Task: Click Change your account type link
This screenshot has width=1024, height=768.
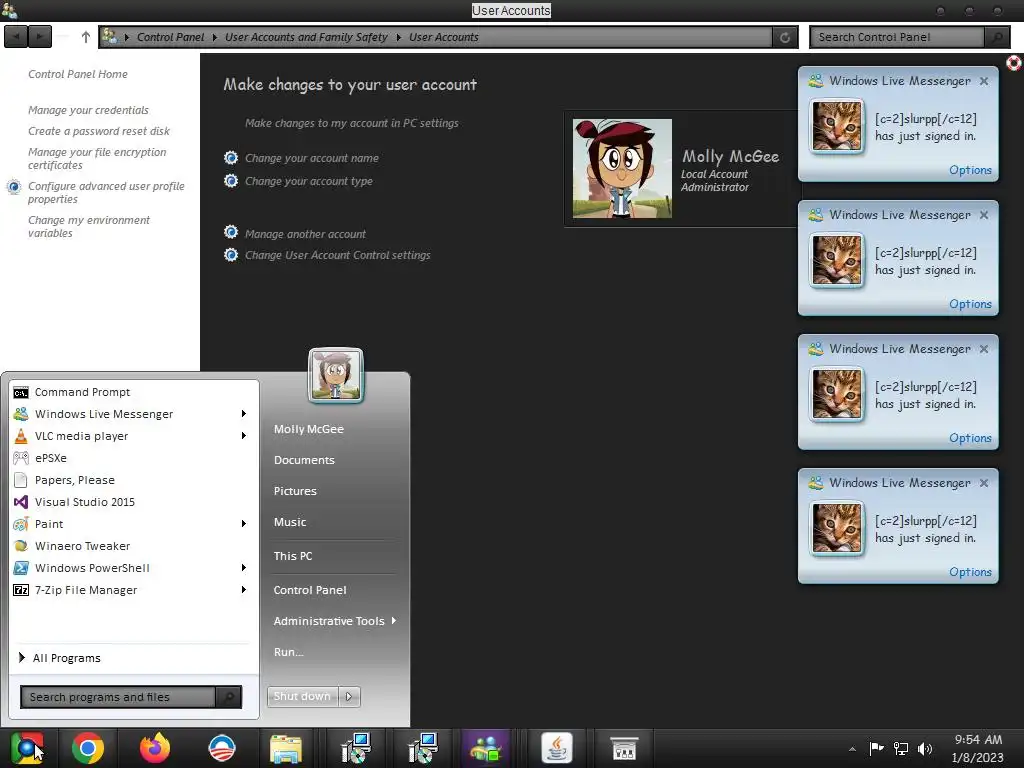Action: (x=309, y=181)
